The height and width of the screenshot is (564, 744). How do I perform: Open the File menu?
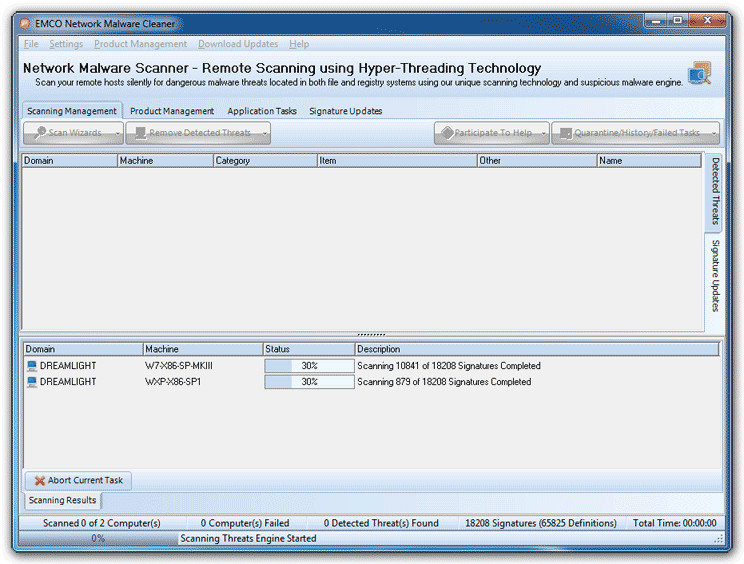(x=31, y=44)
